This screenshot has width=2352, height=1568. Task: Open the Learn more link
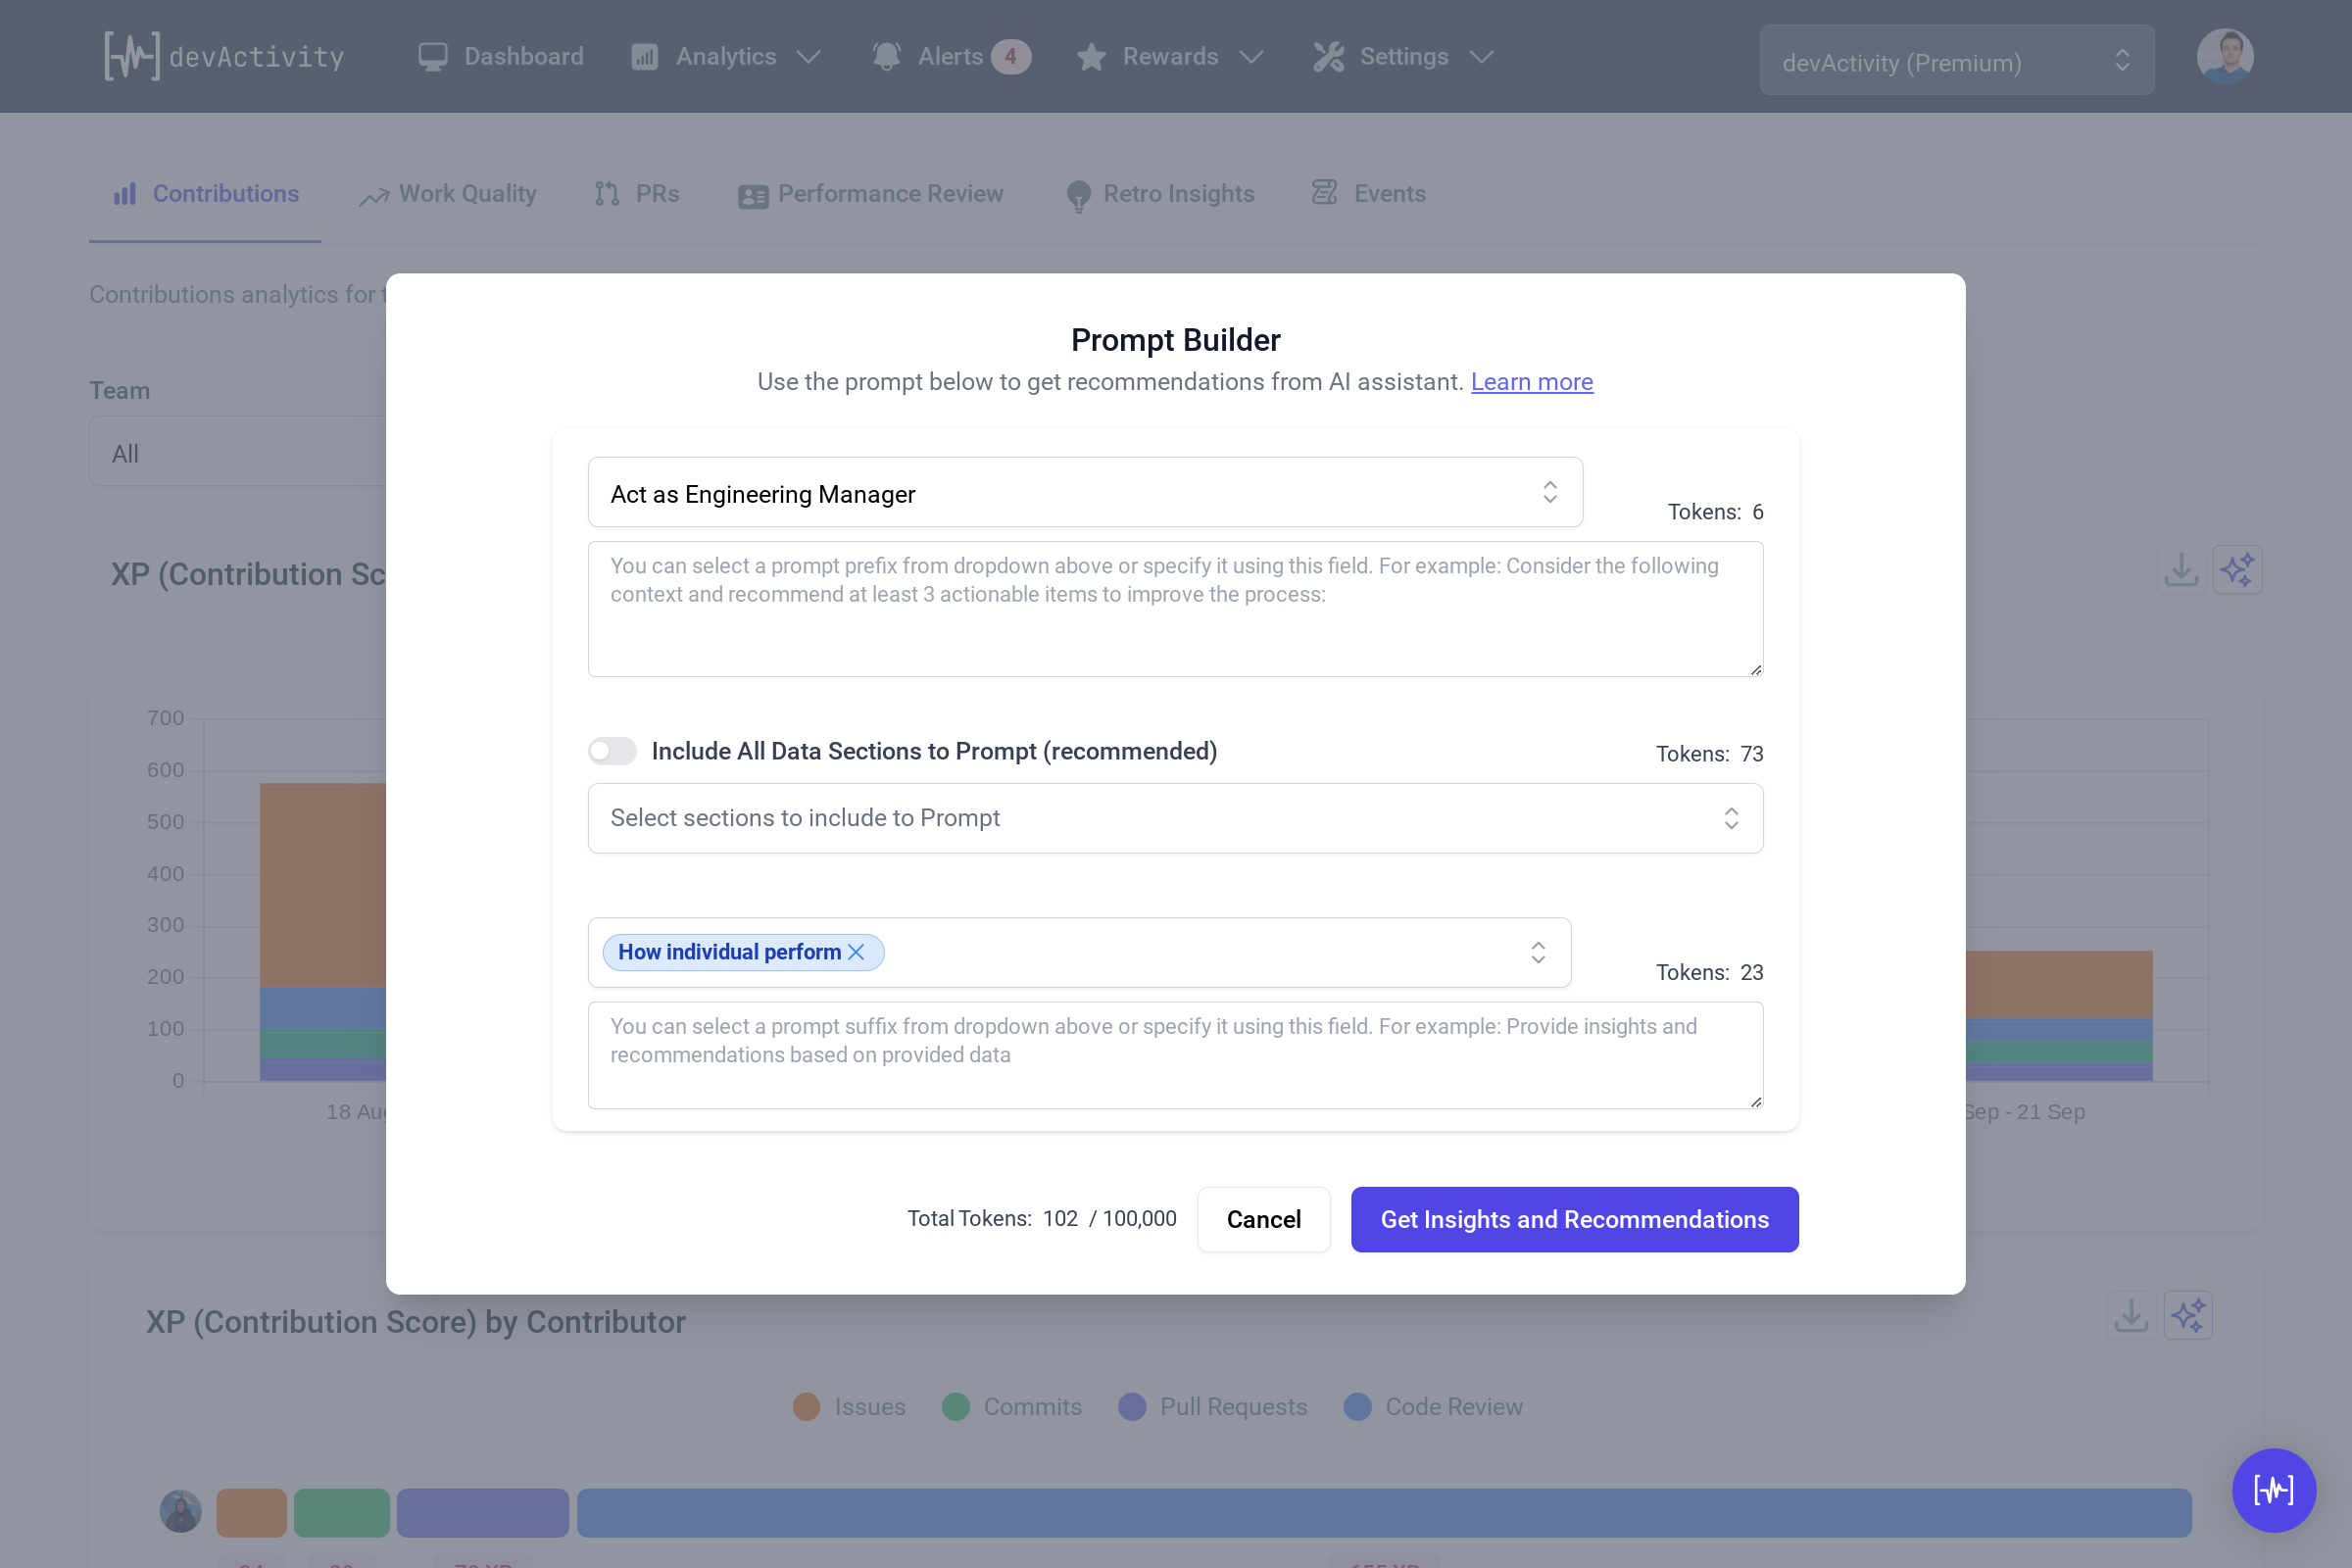[1532, 382]
